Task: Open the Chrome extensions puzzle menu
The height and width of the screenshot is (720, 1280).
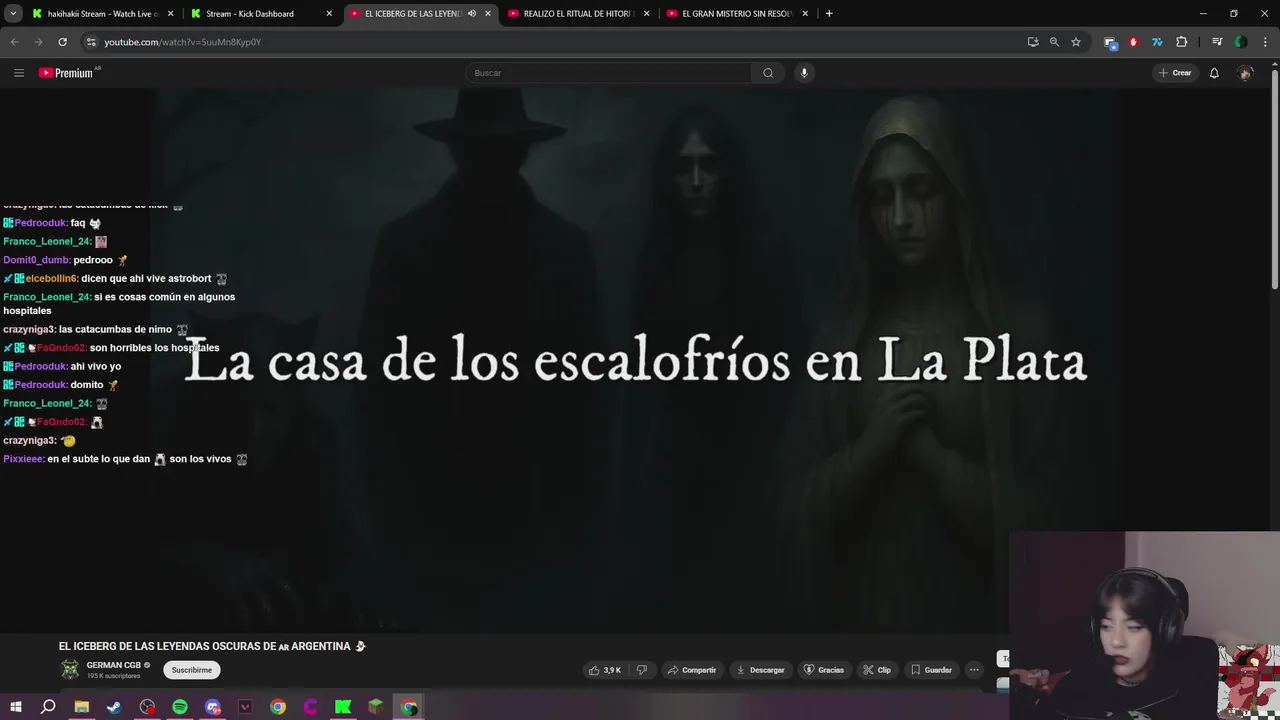Action: click(1182, 42)
